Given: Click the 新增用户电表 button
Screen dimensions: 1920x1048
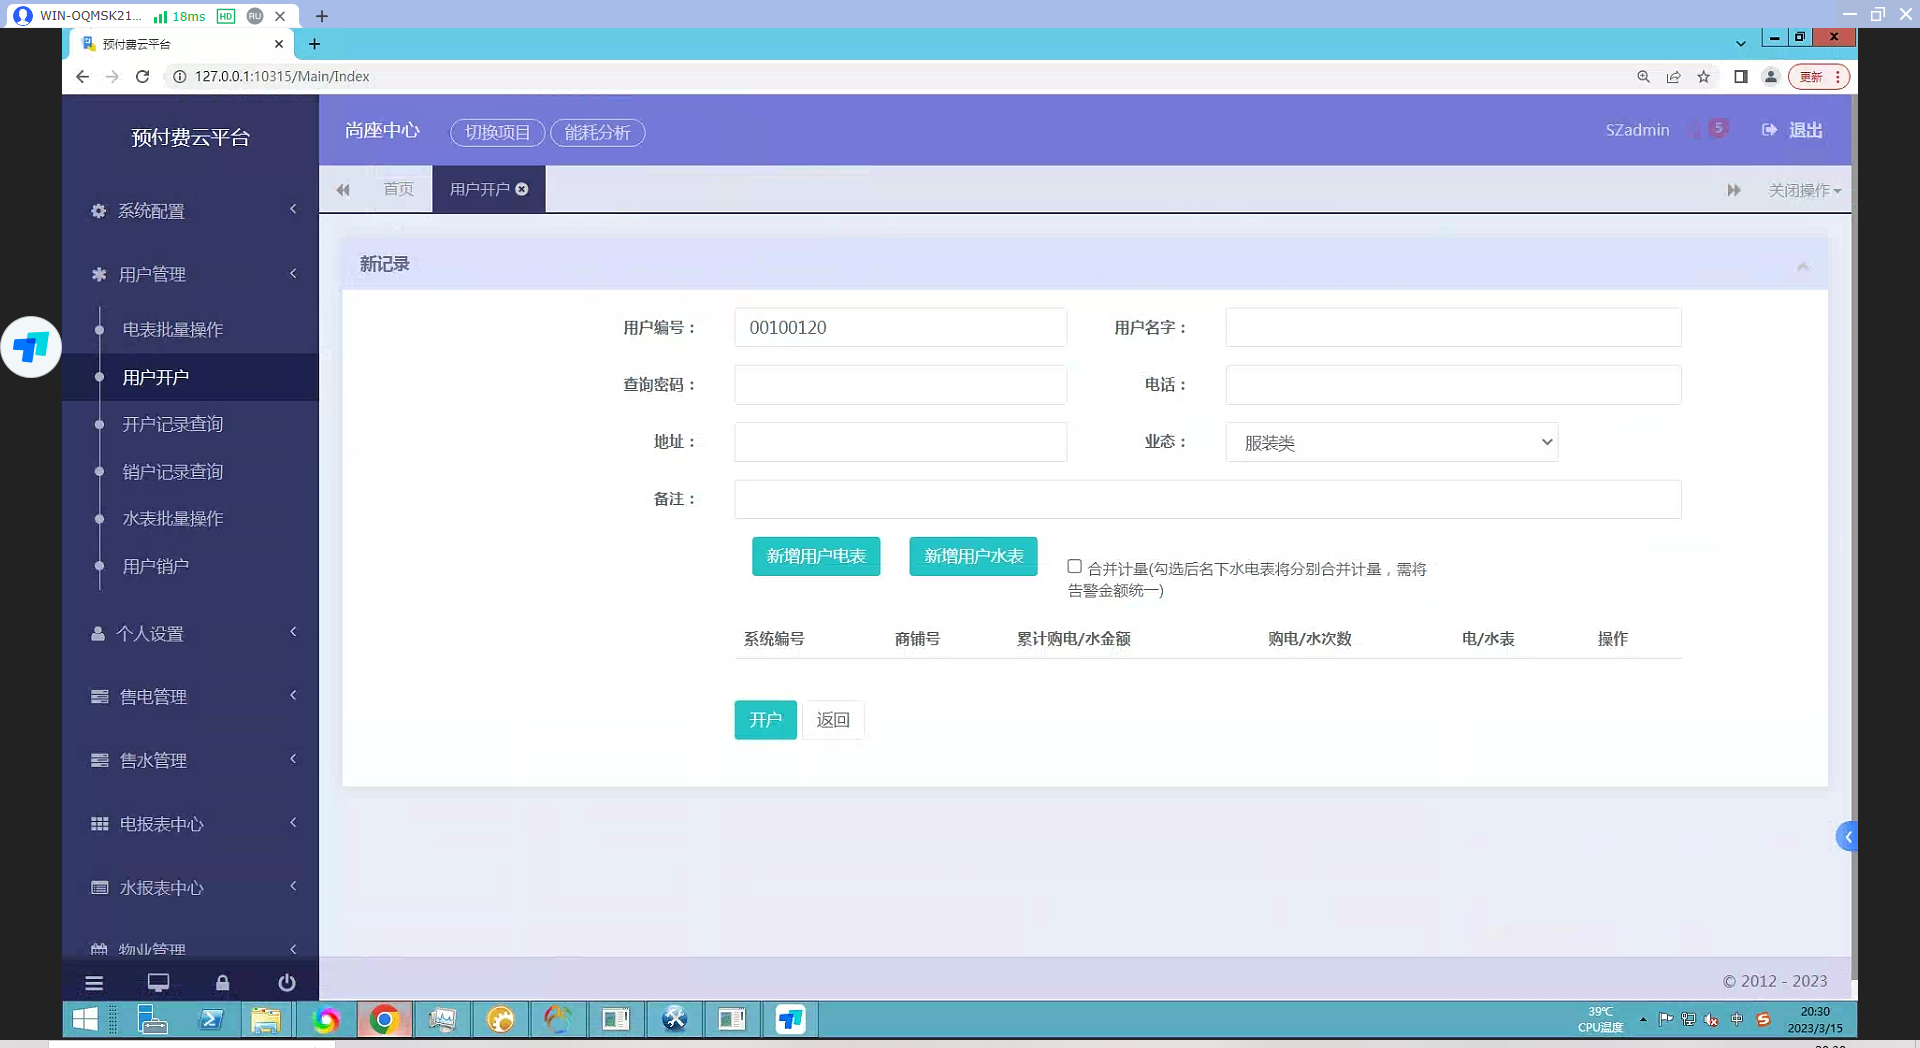Looking at the screenshot, I should click(815, 556).
